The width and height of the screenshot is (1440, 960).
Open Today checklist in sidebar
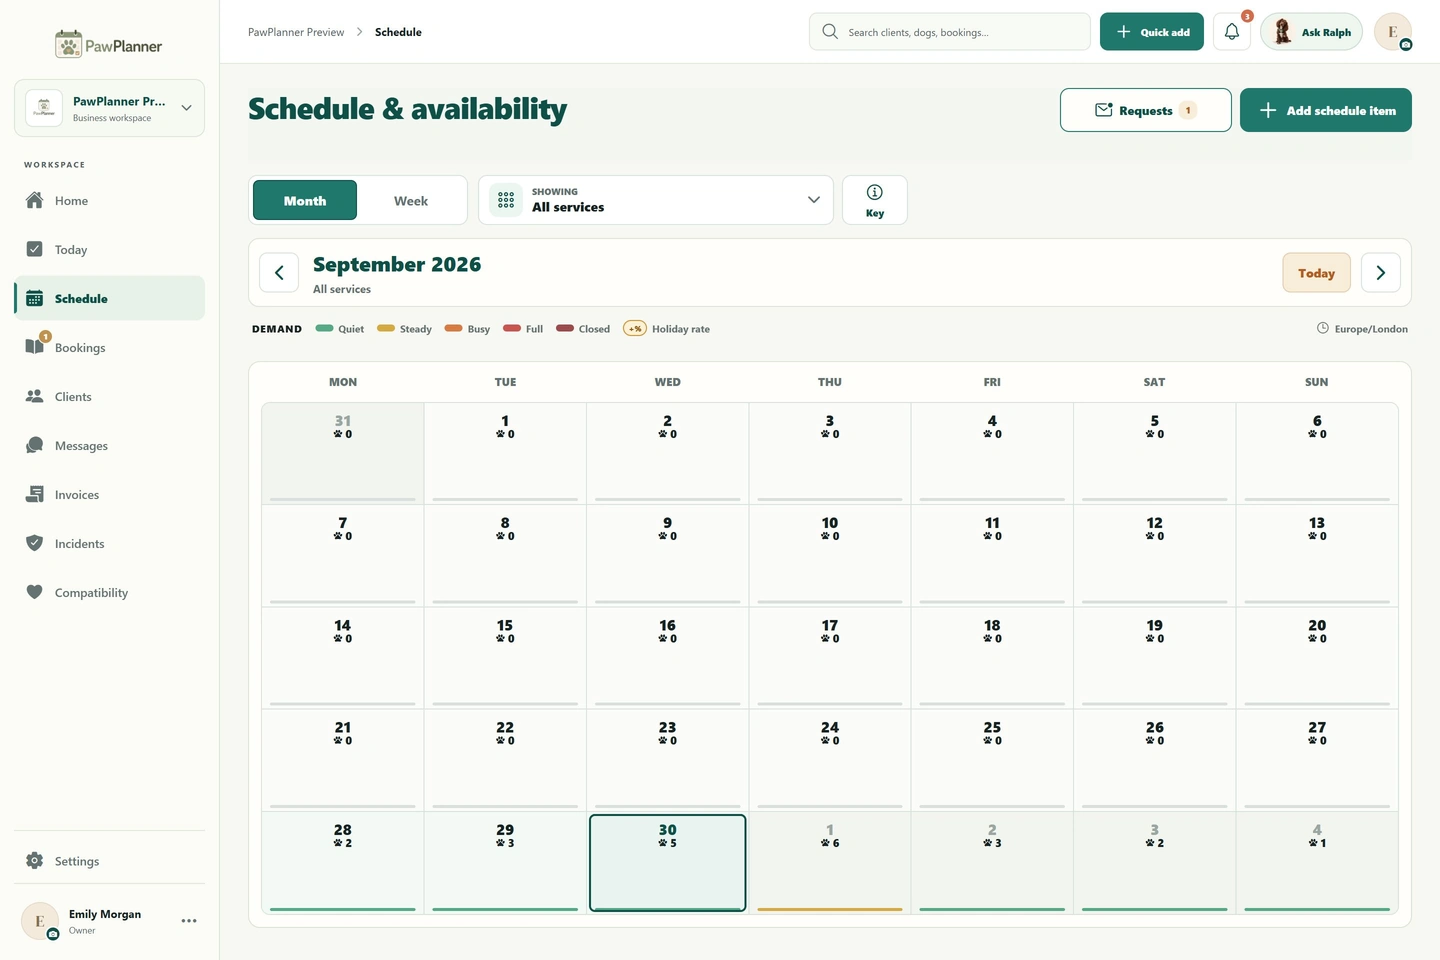tap(109, 249)
